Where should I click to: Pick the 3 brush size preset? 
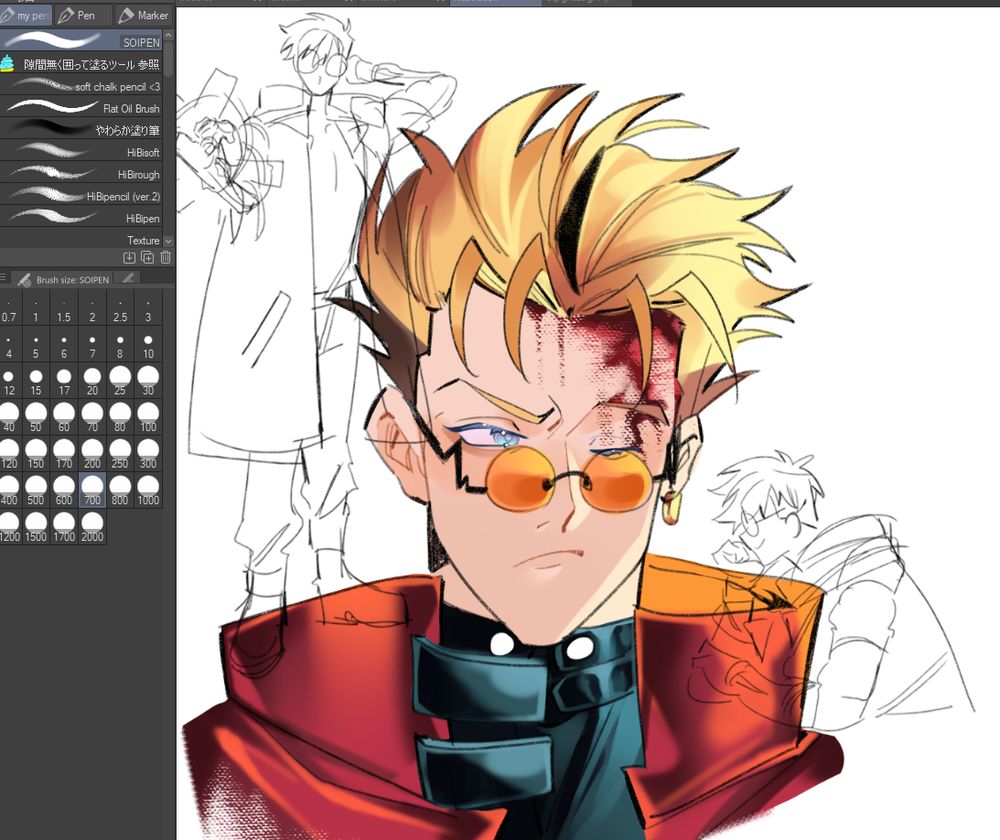pos(148,308)
